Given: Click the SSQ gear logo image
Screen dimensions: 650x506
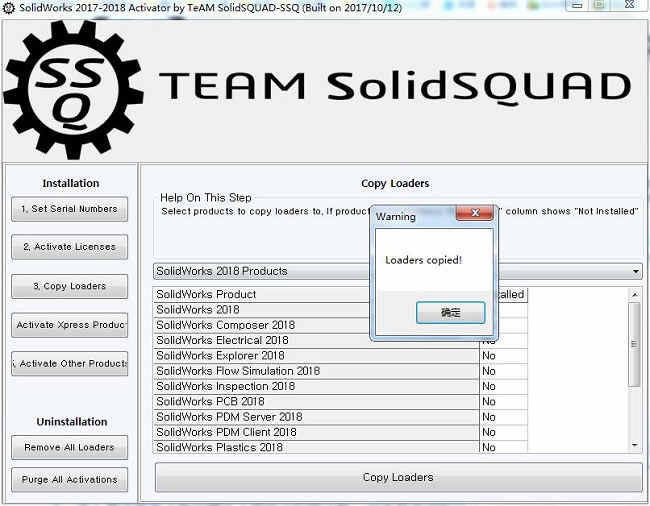Looking at the screenshot, I should coord(73,90).
